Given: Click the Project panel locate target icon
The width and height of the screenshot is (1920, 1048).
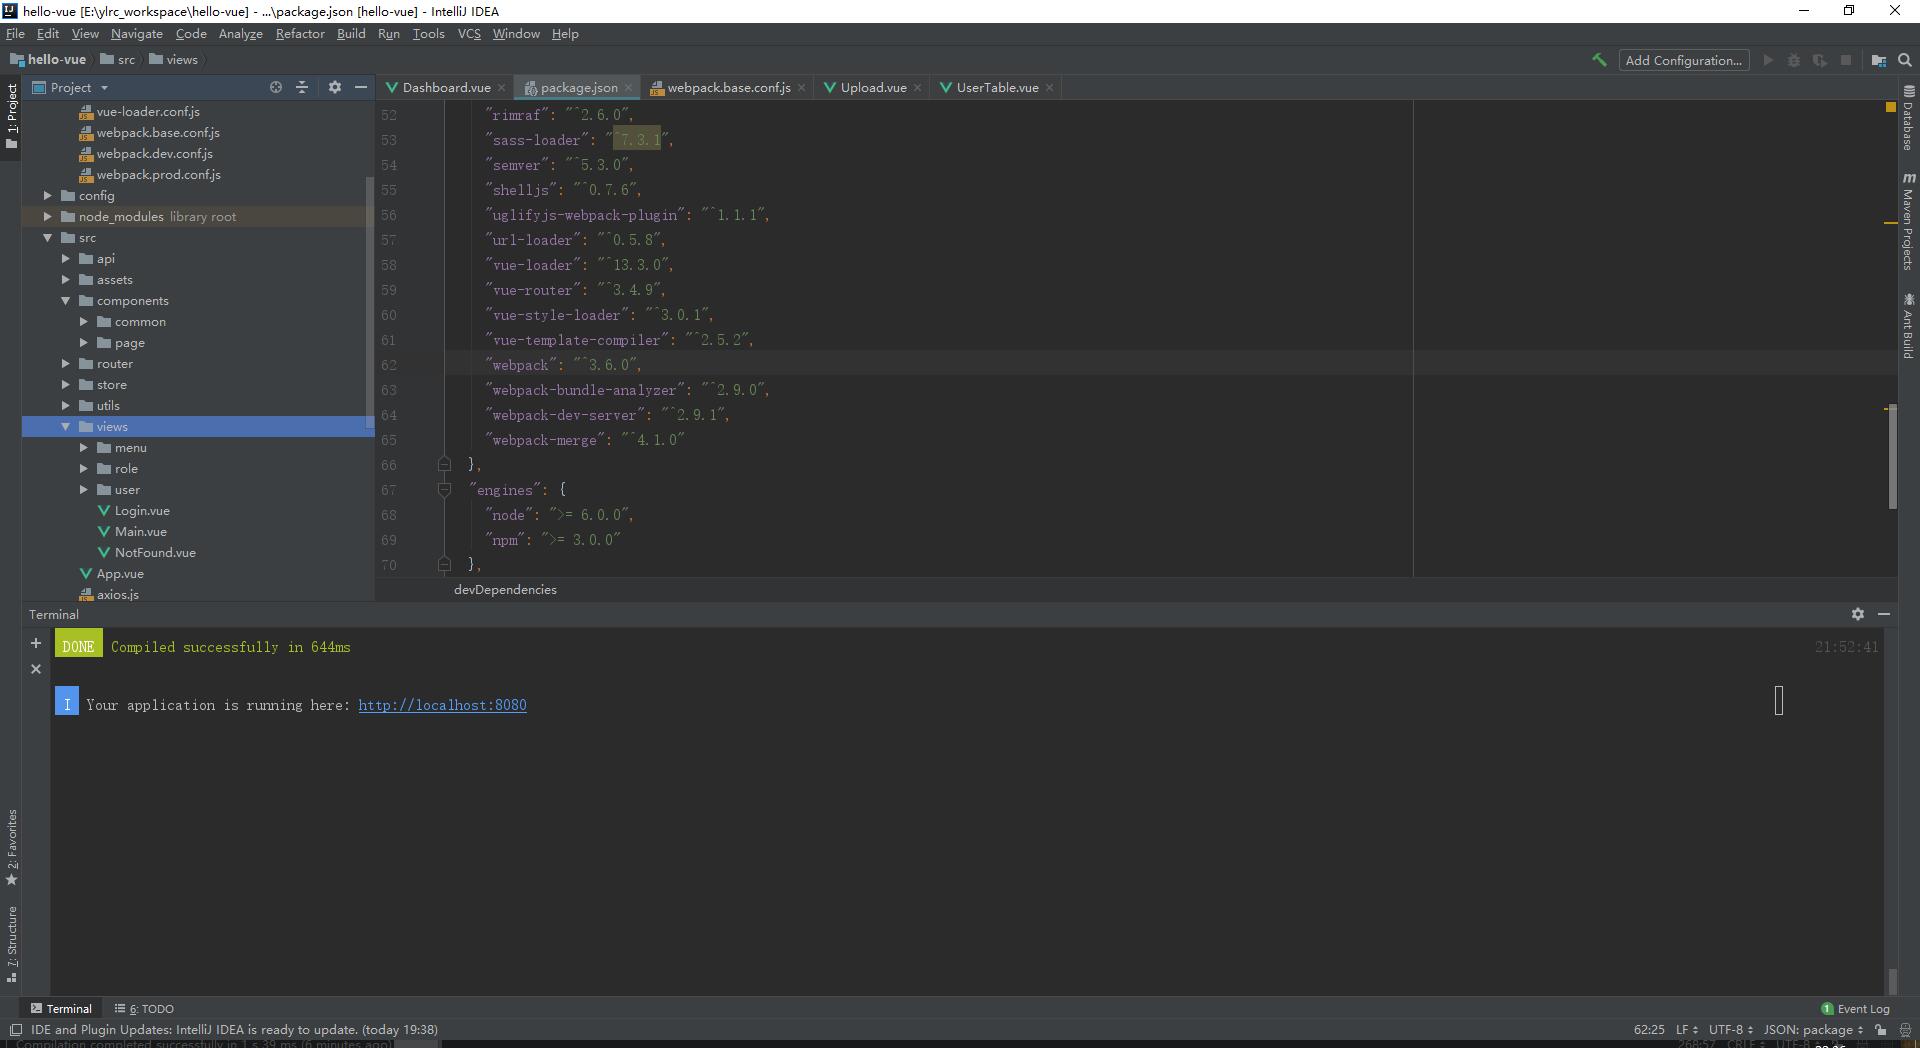Looking at the screenshot, I should [276, 87].
